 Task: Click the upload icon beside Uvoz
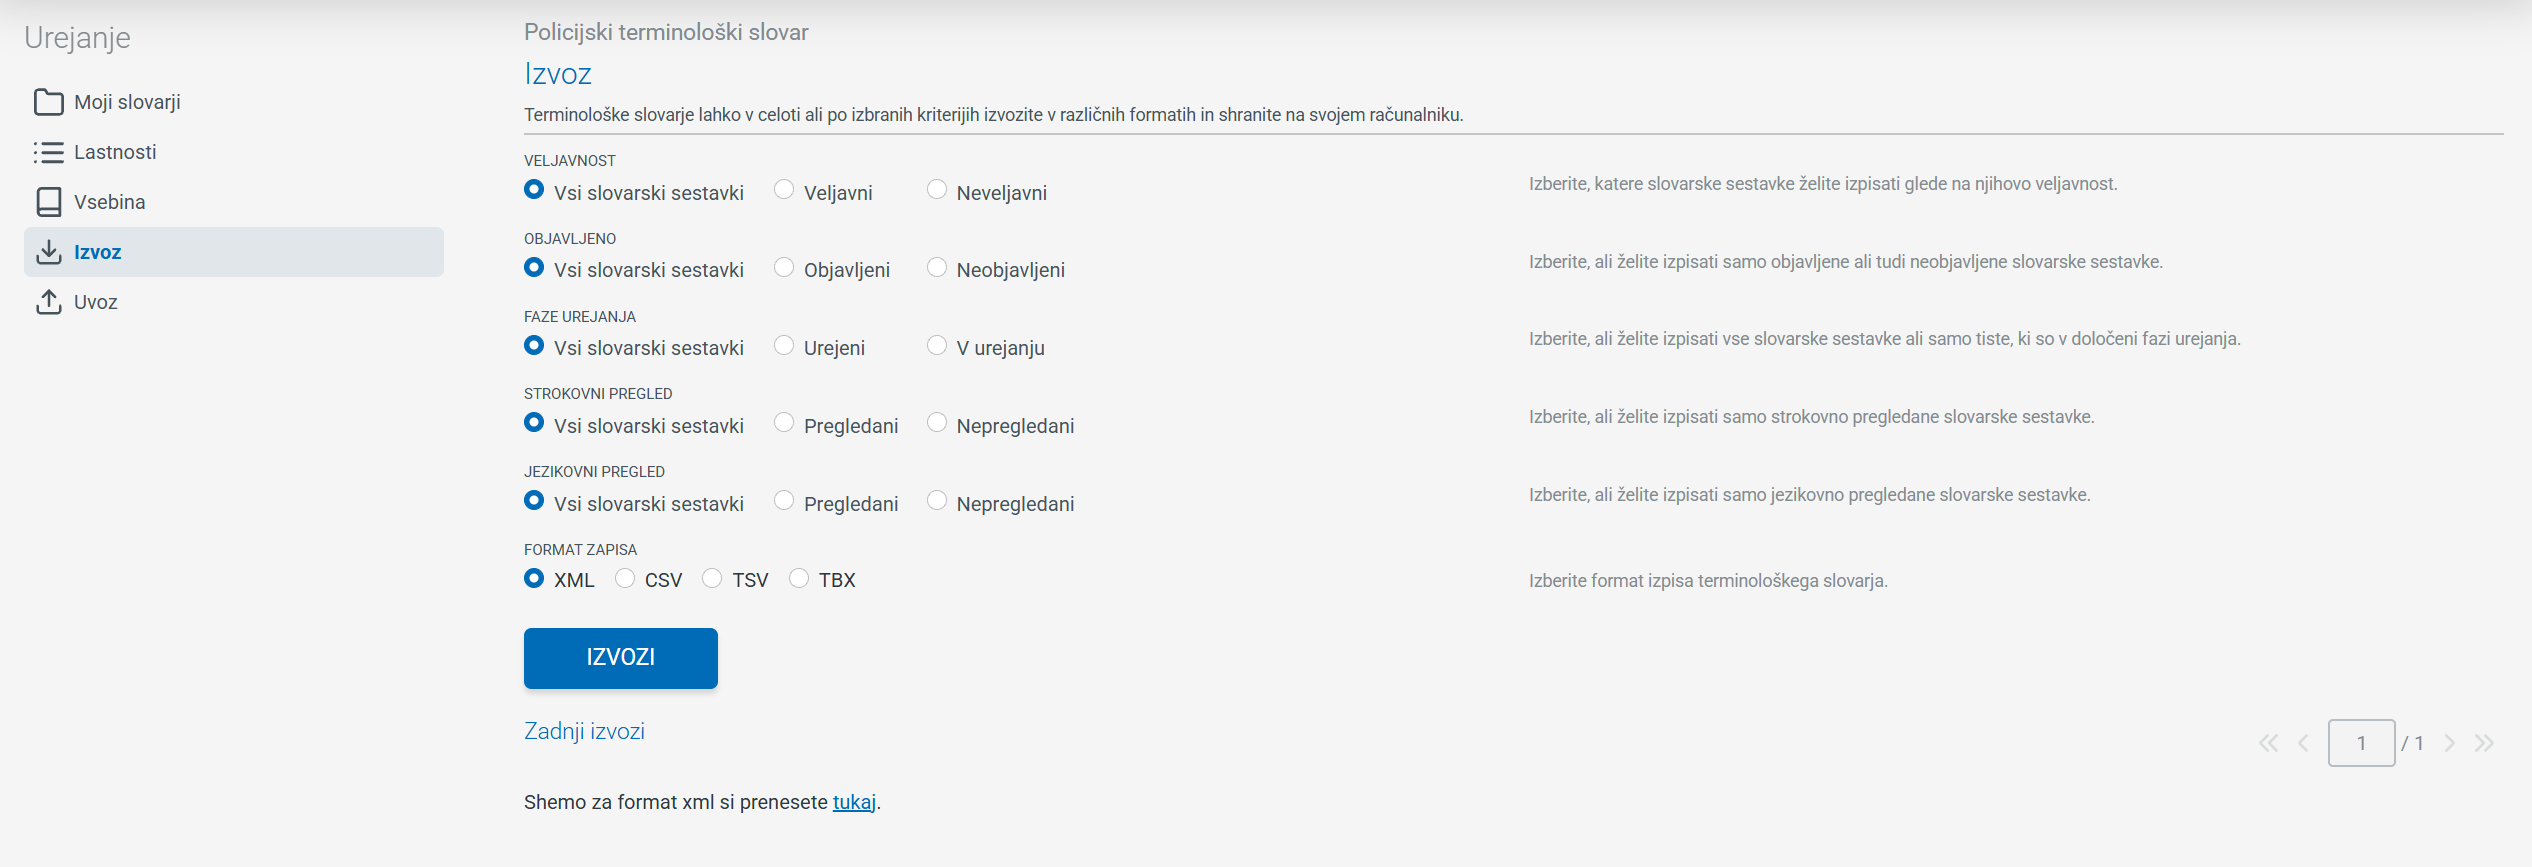[x=48, y=302]
